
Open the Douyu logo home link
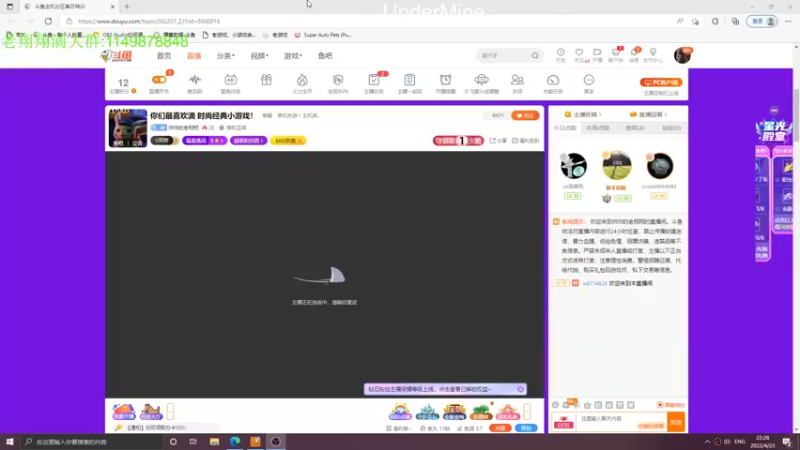tap(116, 56)
